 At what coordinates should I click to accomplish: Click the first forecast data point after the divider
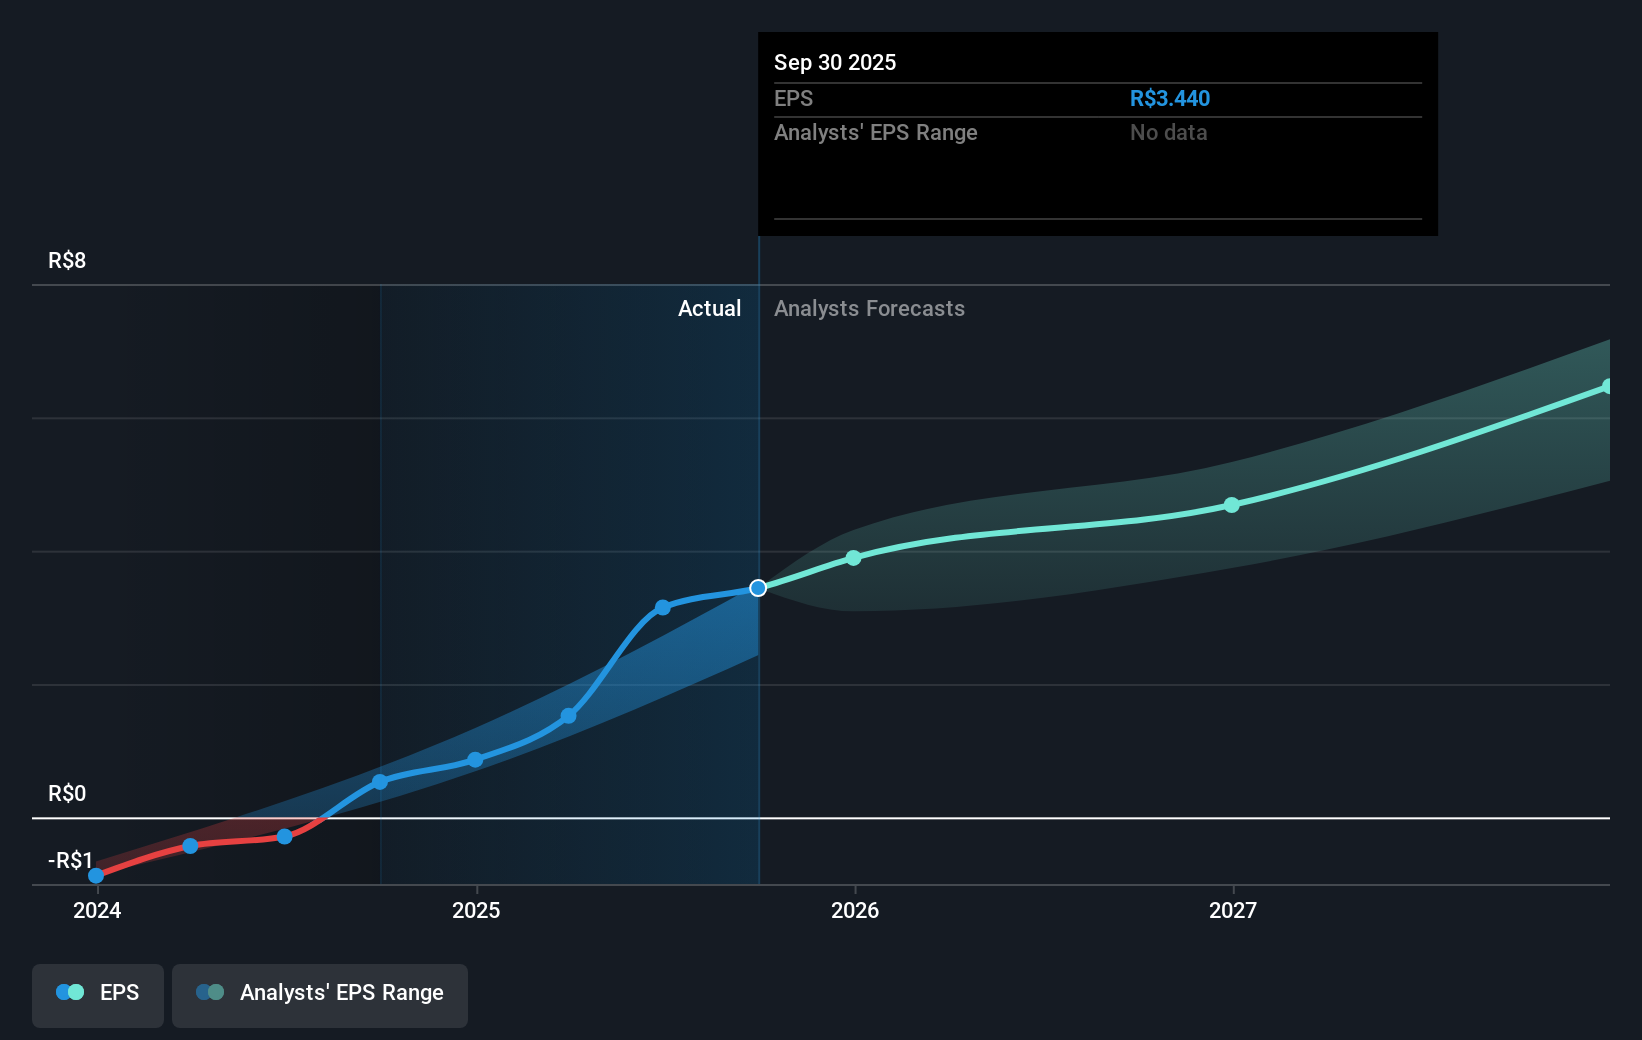[x=853, y=558]
